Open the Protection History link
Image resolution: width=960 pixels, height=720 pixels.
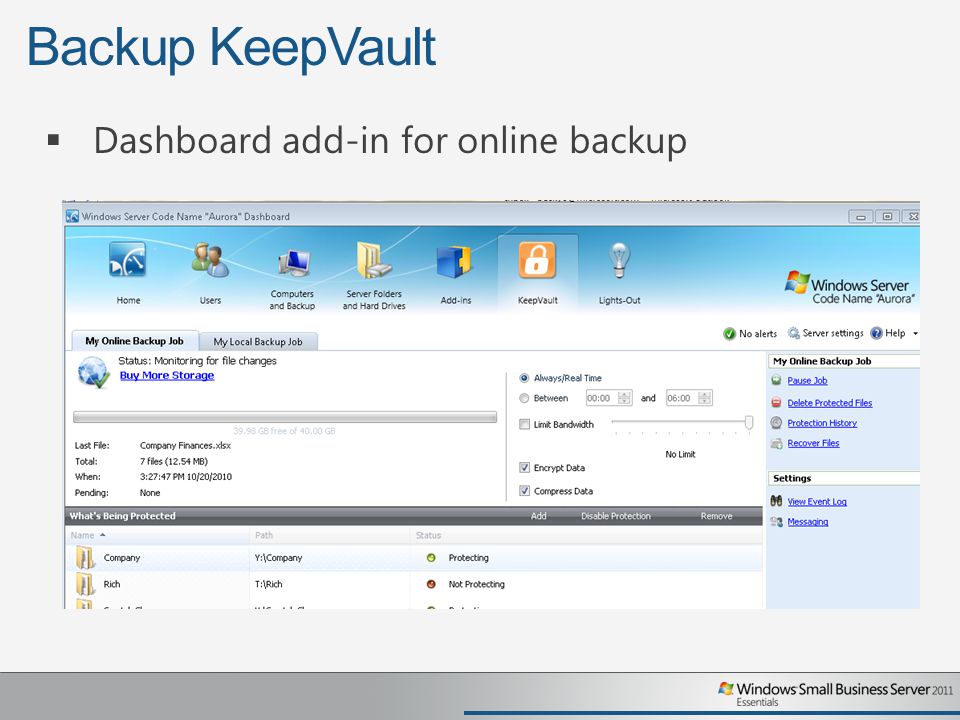(822, 423)
